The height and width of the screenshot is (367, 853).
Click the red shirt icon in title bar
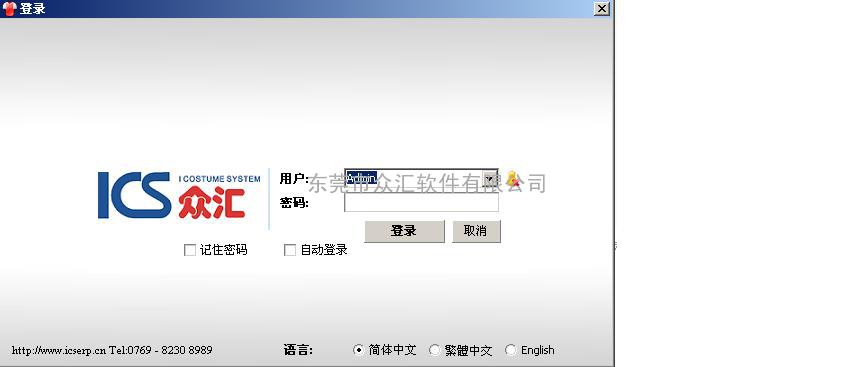9,9
